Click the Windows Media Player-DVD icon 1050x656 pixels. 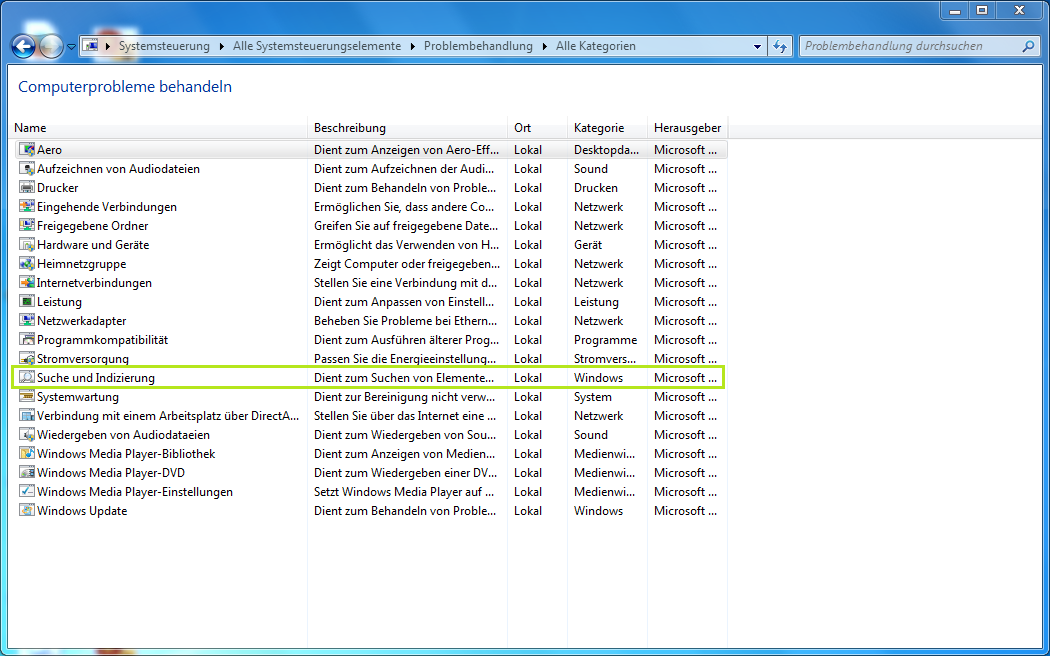click(x=27, y=473)
